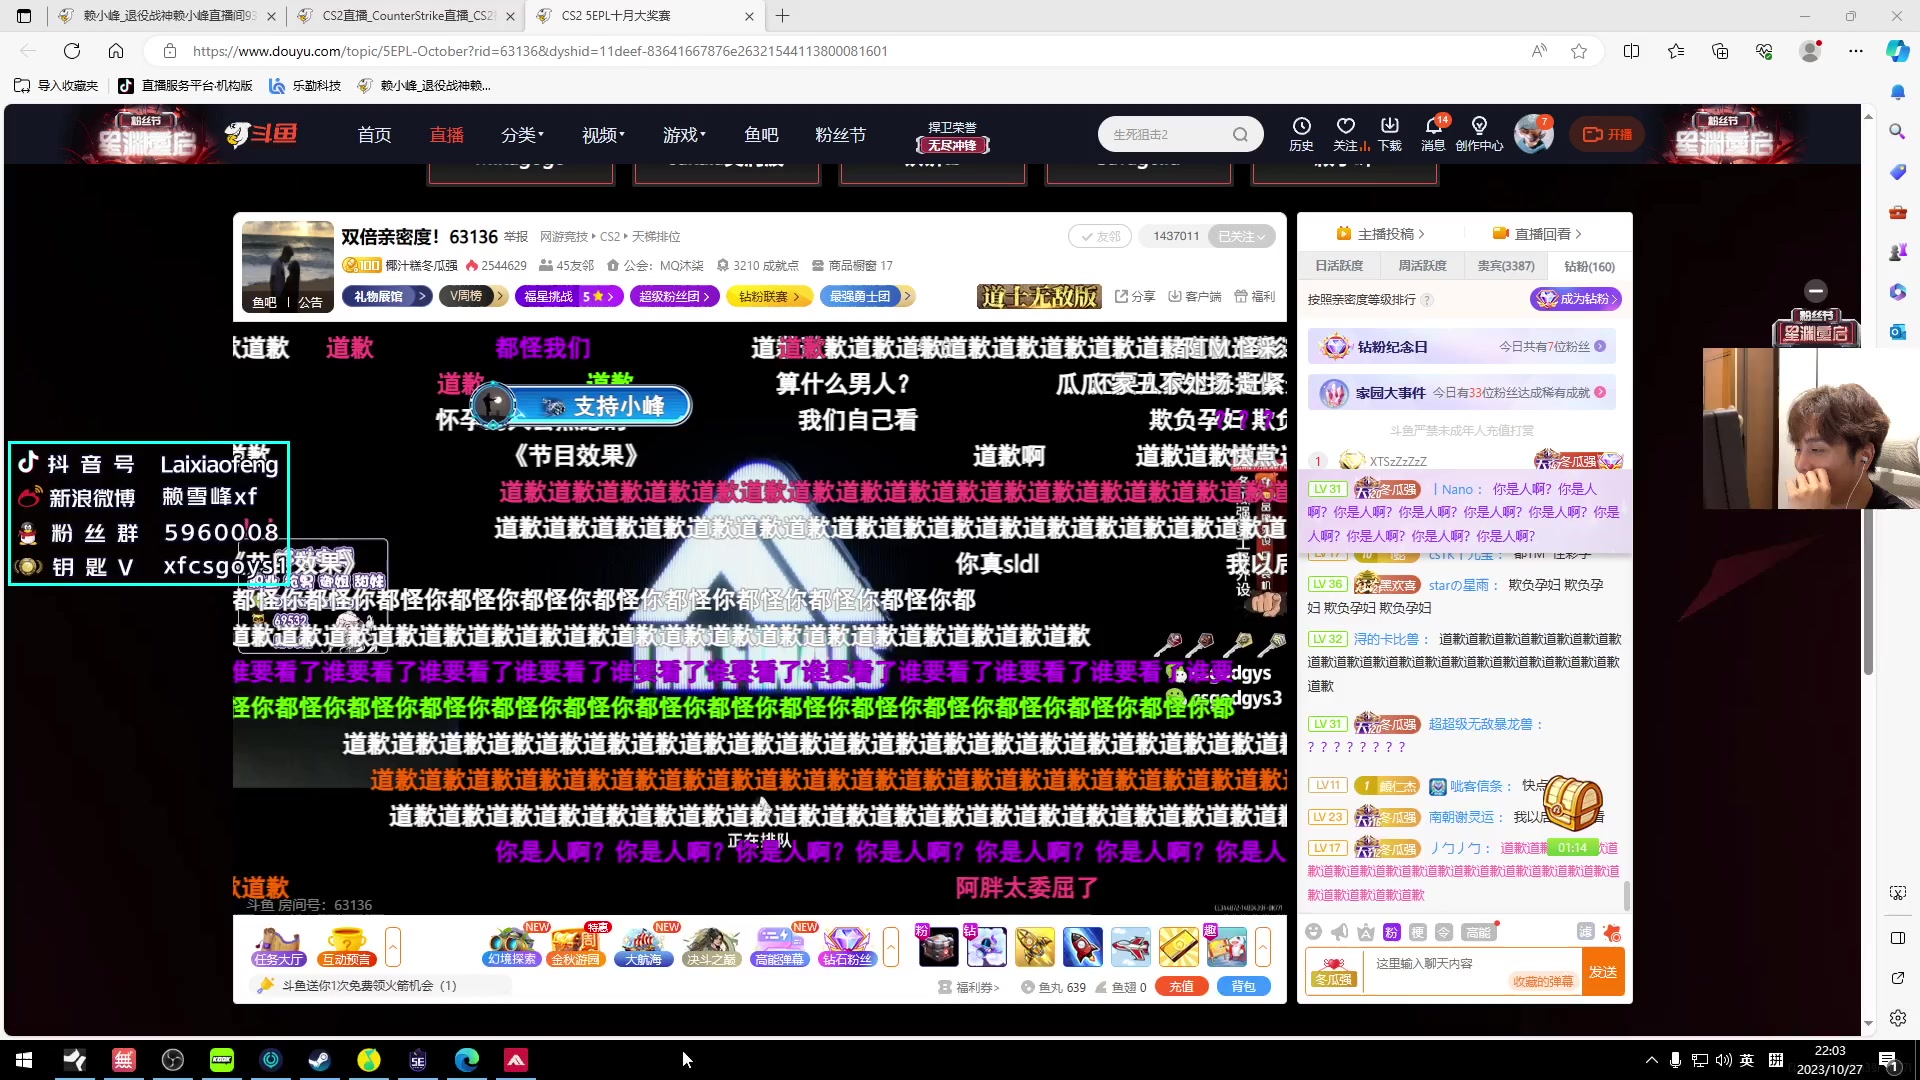Open the 高能弹幕 danmaku icon
The width and height of the screenshot is (1920, 1080).
pyautogui.click(x=779, y=946)
